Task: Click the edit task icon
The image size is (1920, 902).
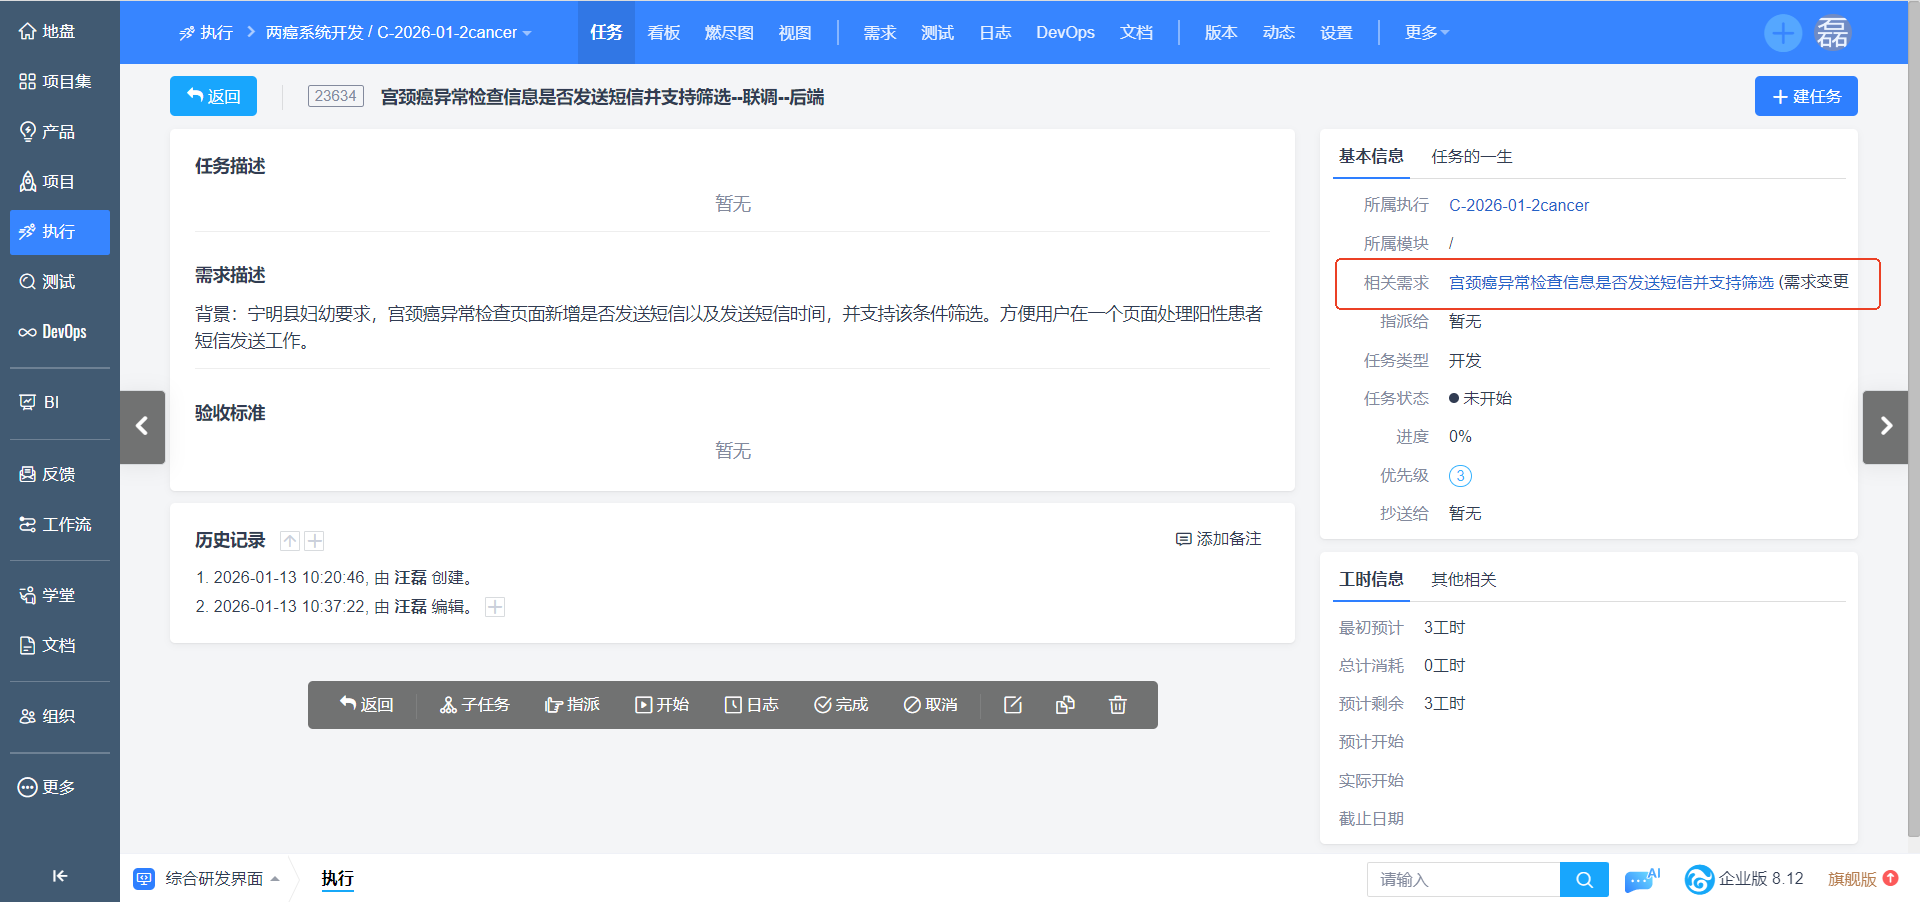Action: [1012, 705]
